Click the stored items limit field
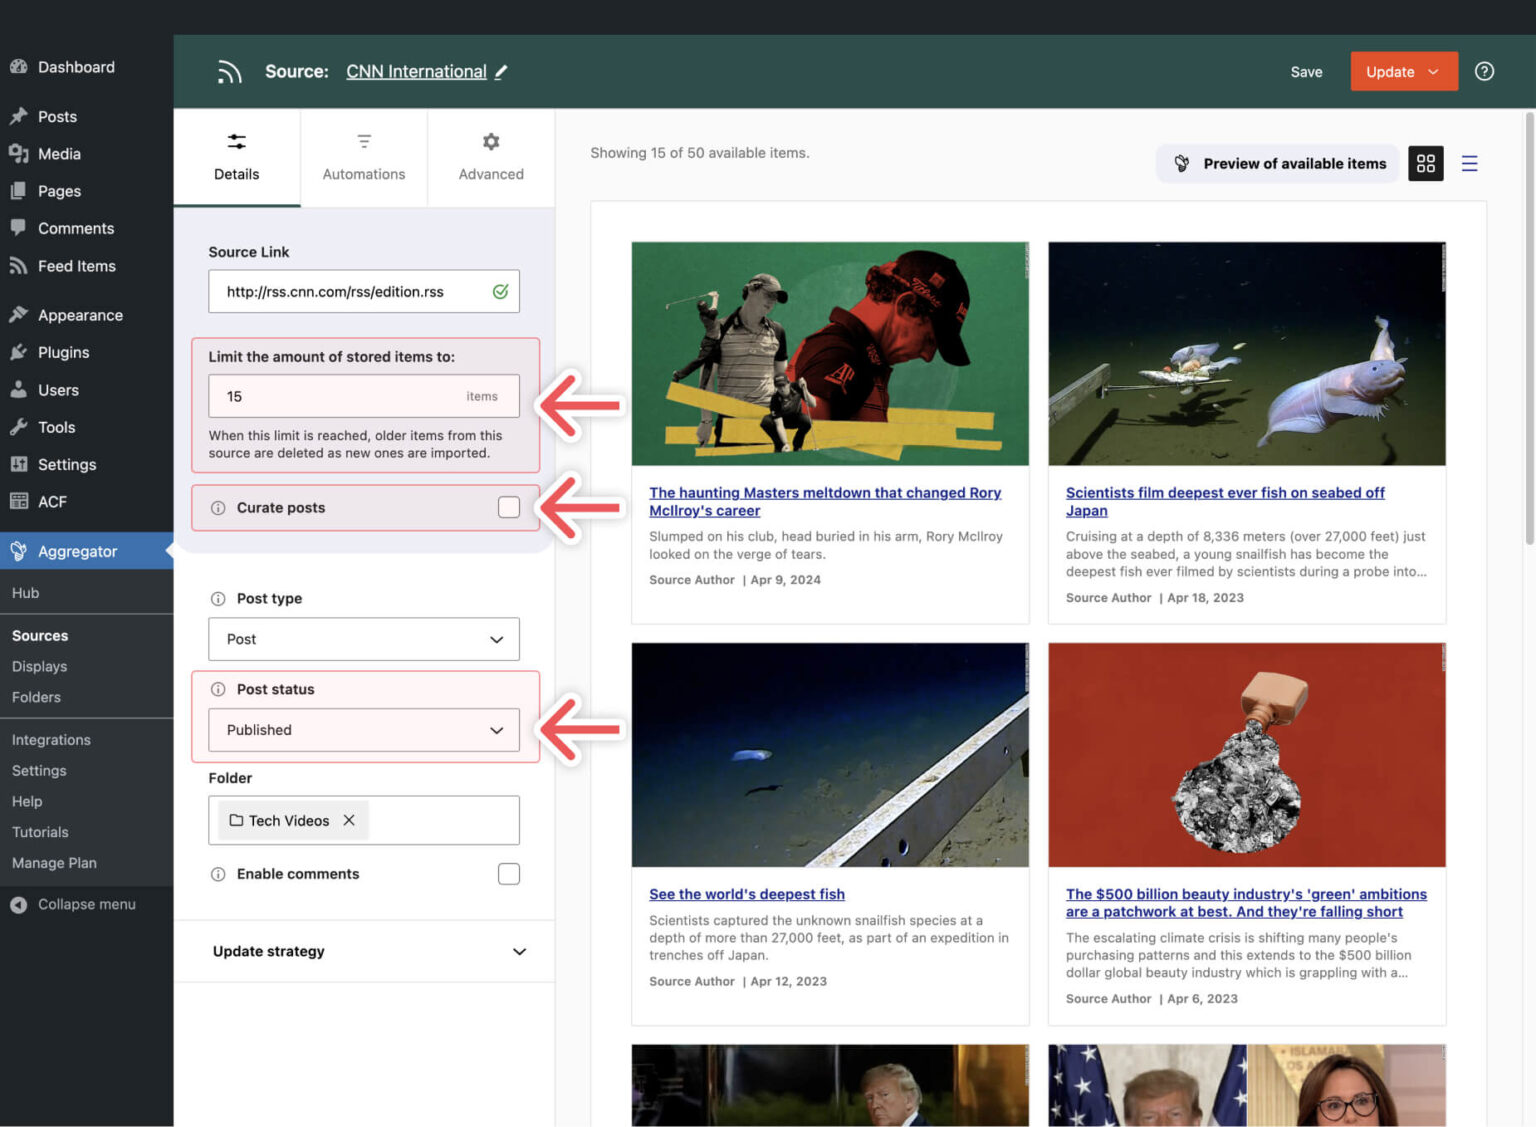This screenshot has height=1127, width=1536. [364, 396]
